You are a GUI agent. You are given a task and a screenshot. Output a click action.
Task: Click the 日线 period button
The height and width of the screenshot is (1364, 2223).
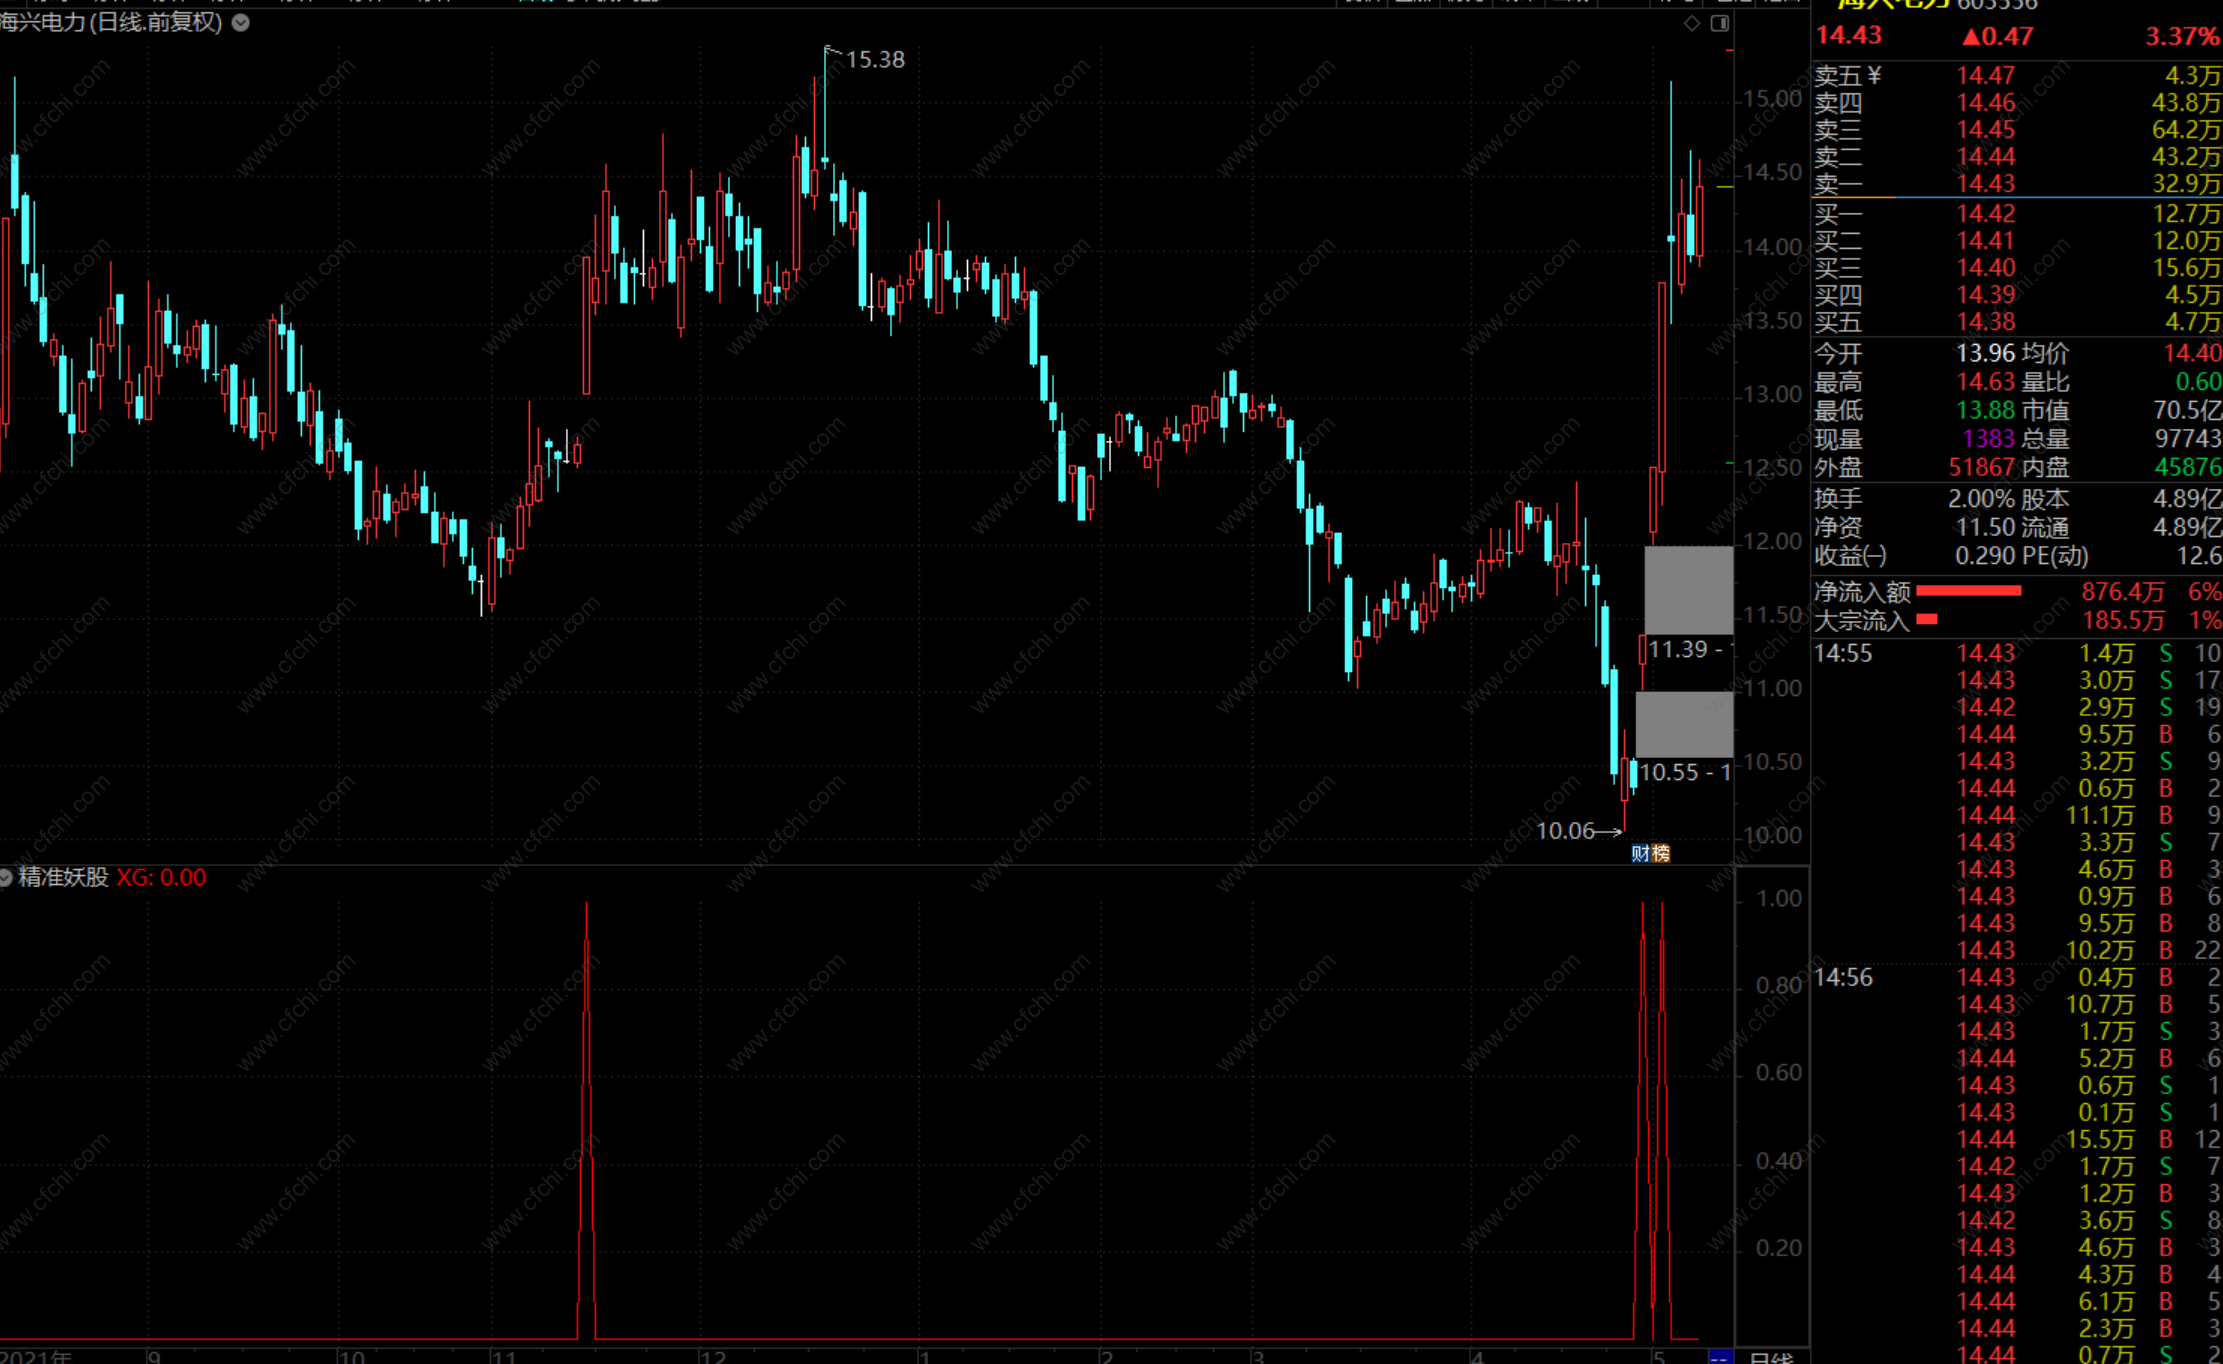tap(1771, 1356)
